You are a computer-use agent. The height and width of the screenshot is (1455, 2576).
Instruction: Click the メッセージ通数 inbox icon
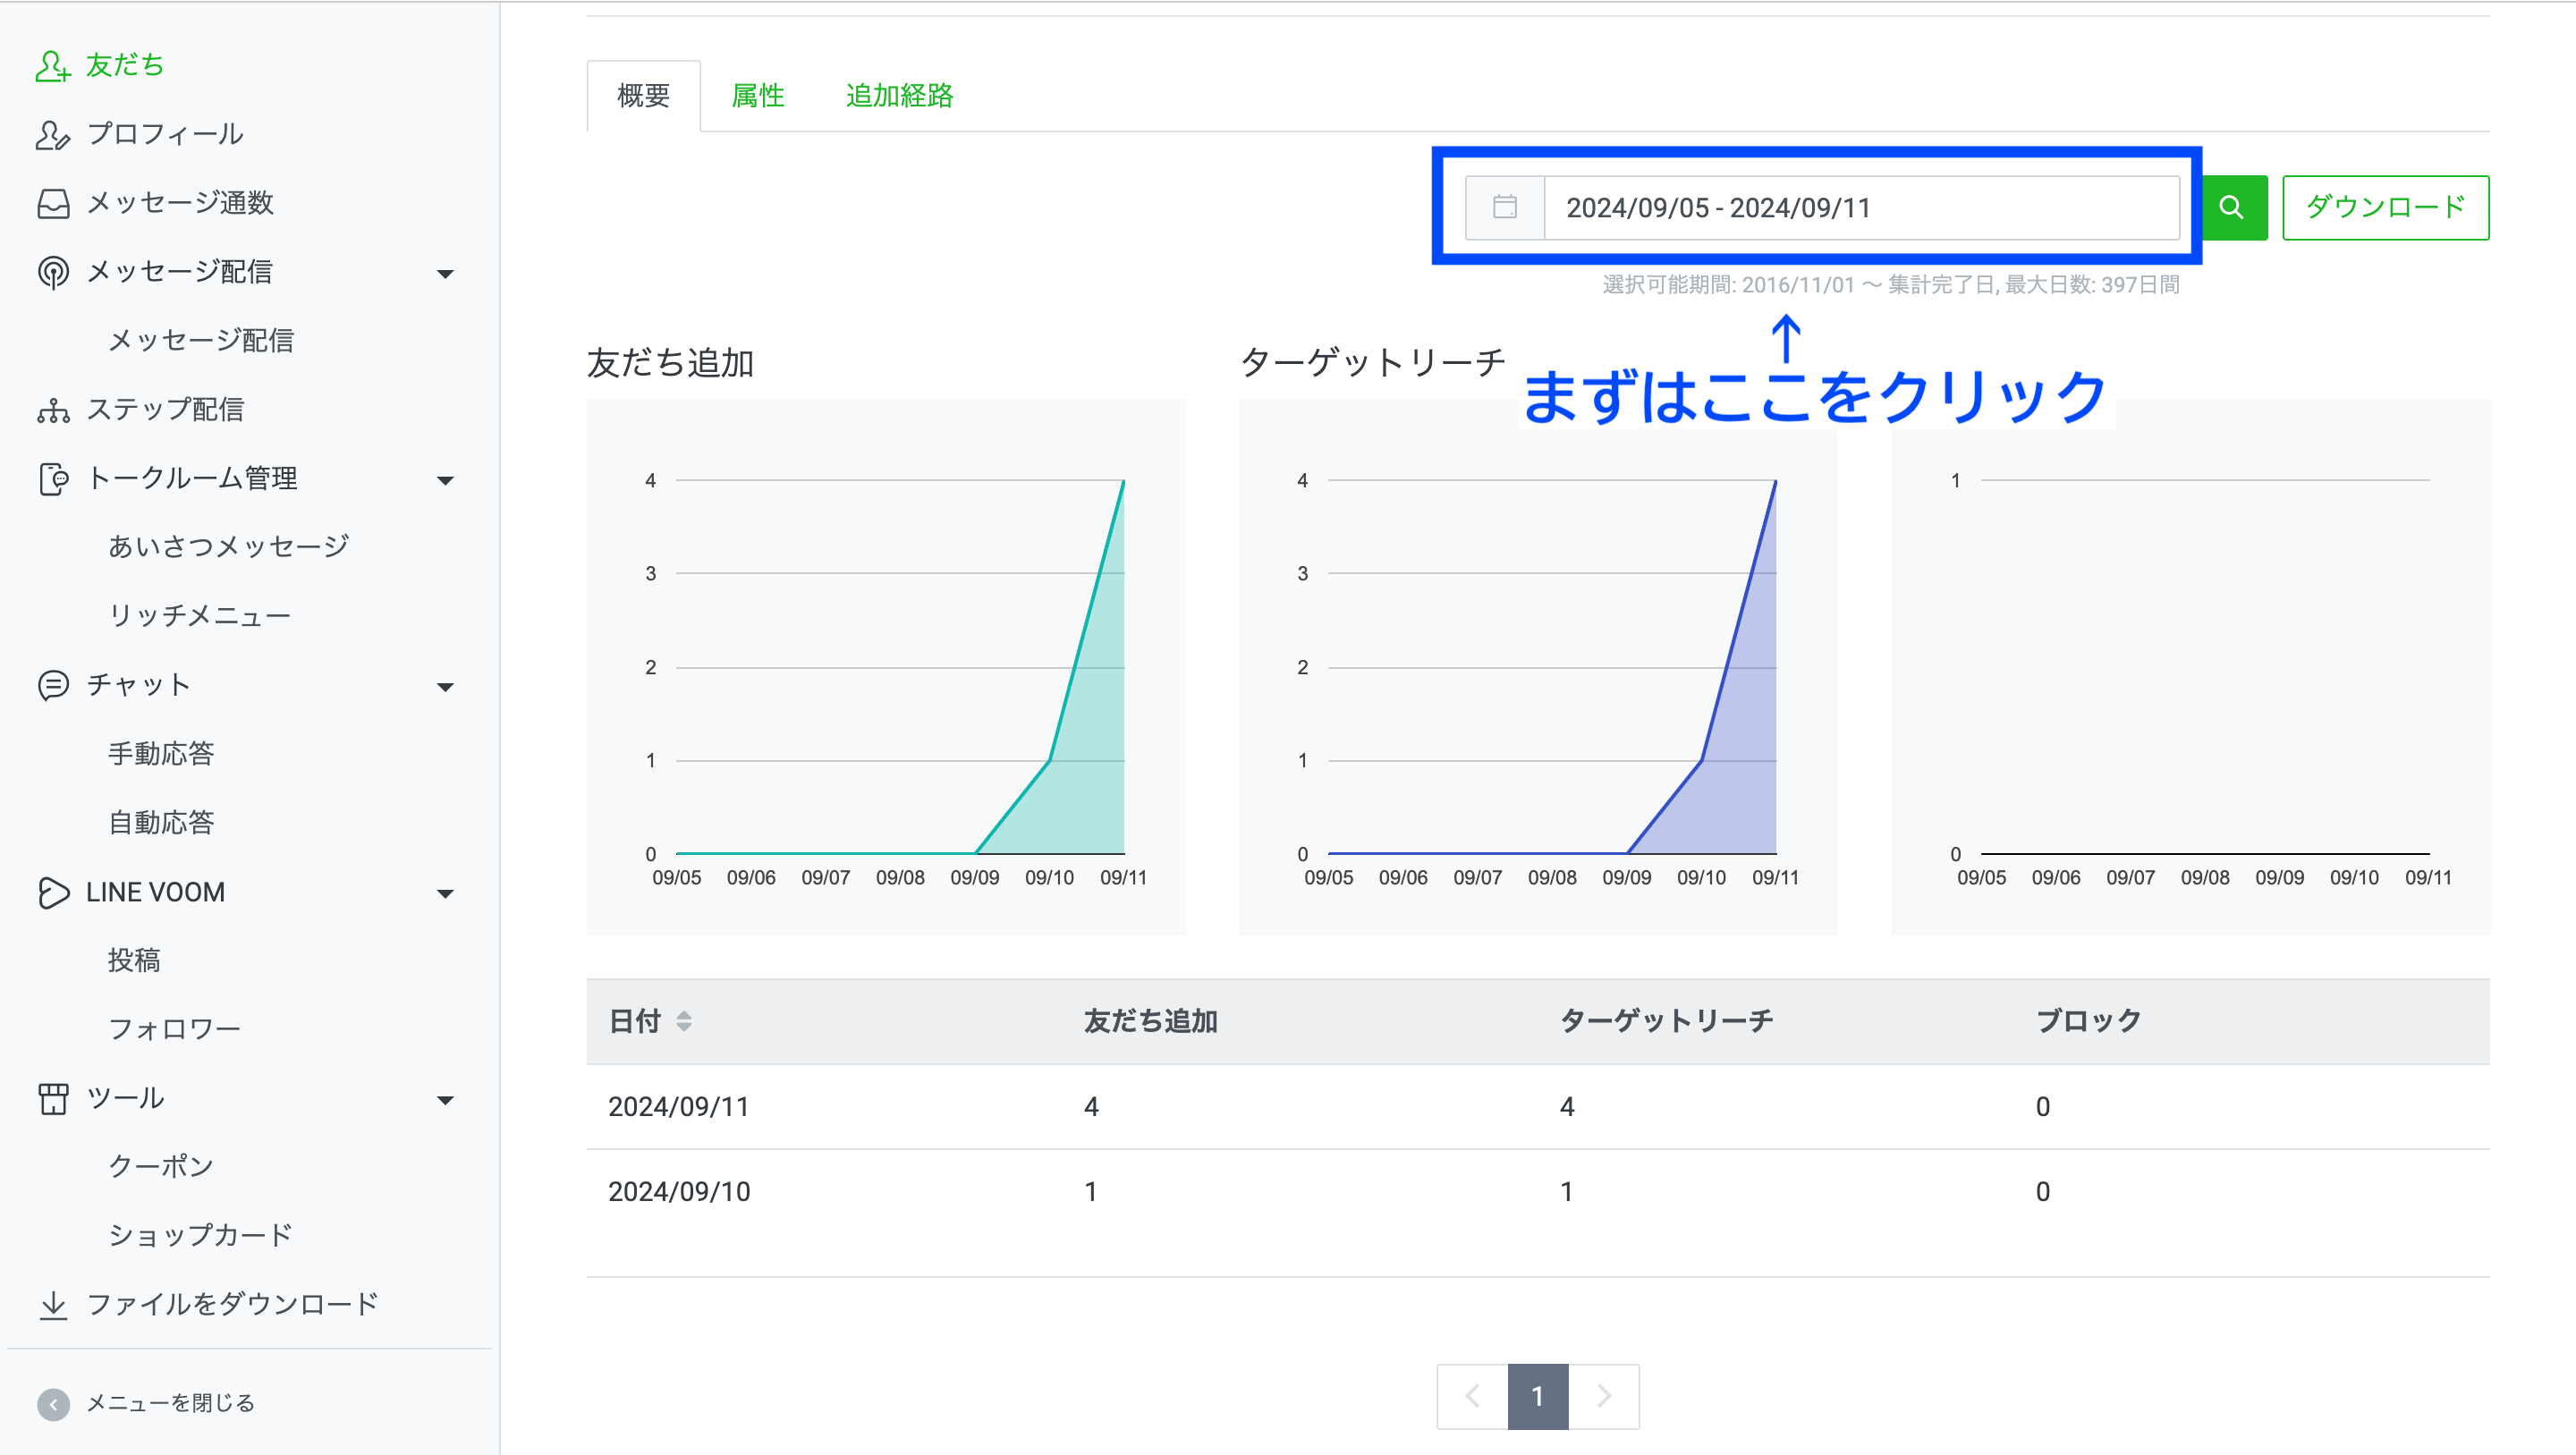click(52, 203)
